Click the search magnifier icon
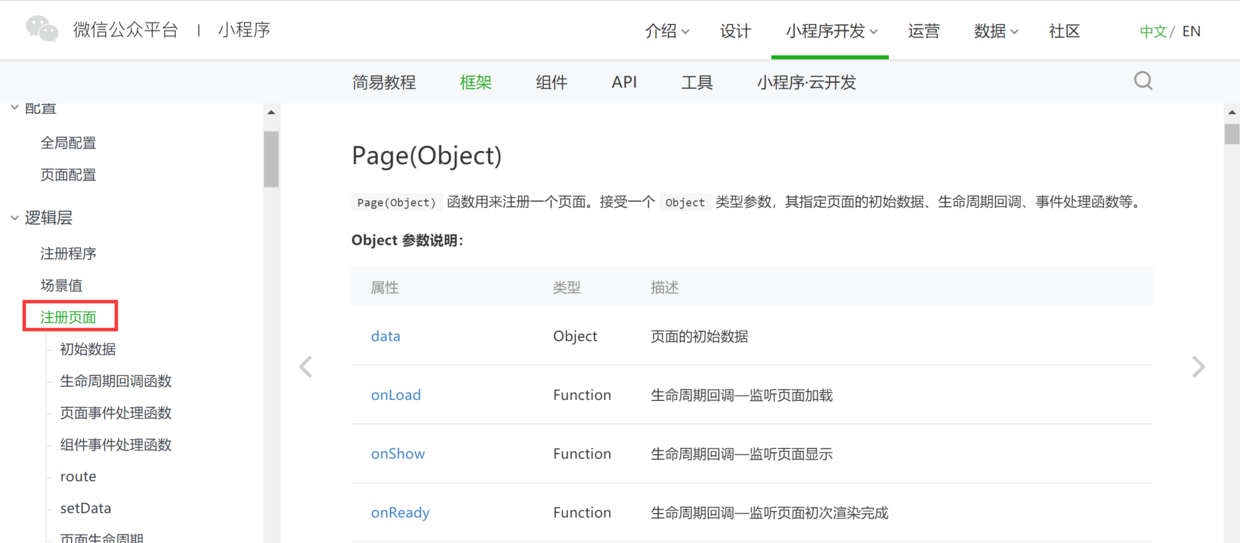 tap(1143, 81)
